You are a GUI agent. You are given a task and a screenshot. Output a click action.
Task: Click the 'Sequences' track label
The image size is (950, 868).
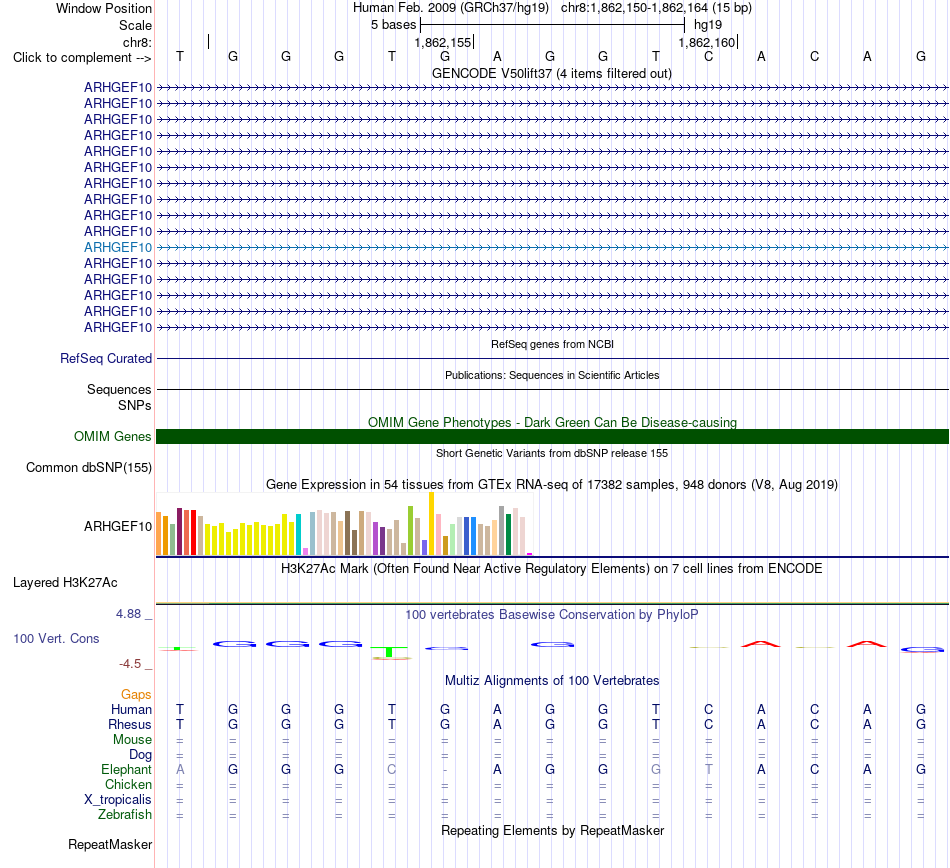[119, 389]
